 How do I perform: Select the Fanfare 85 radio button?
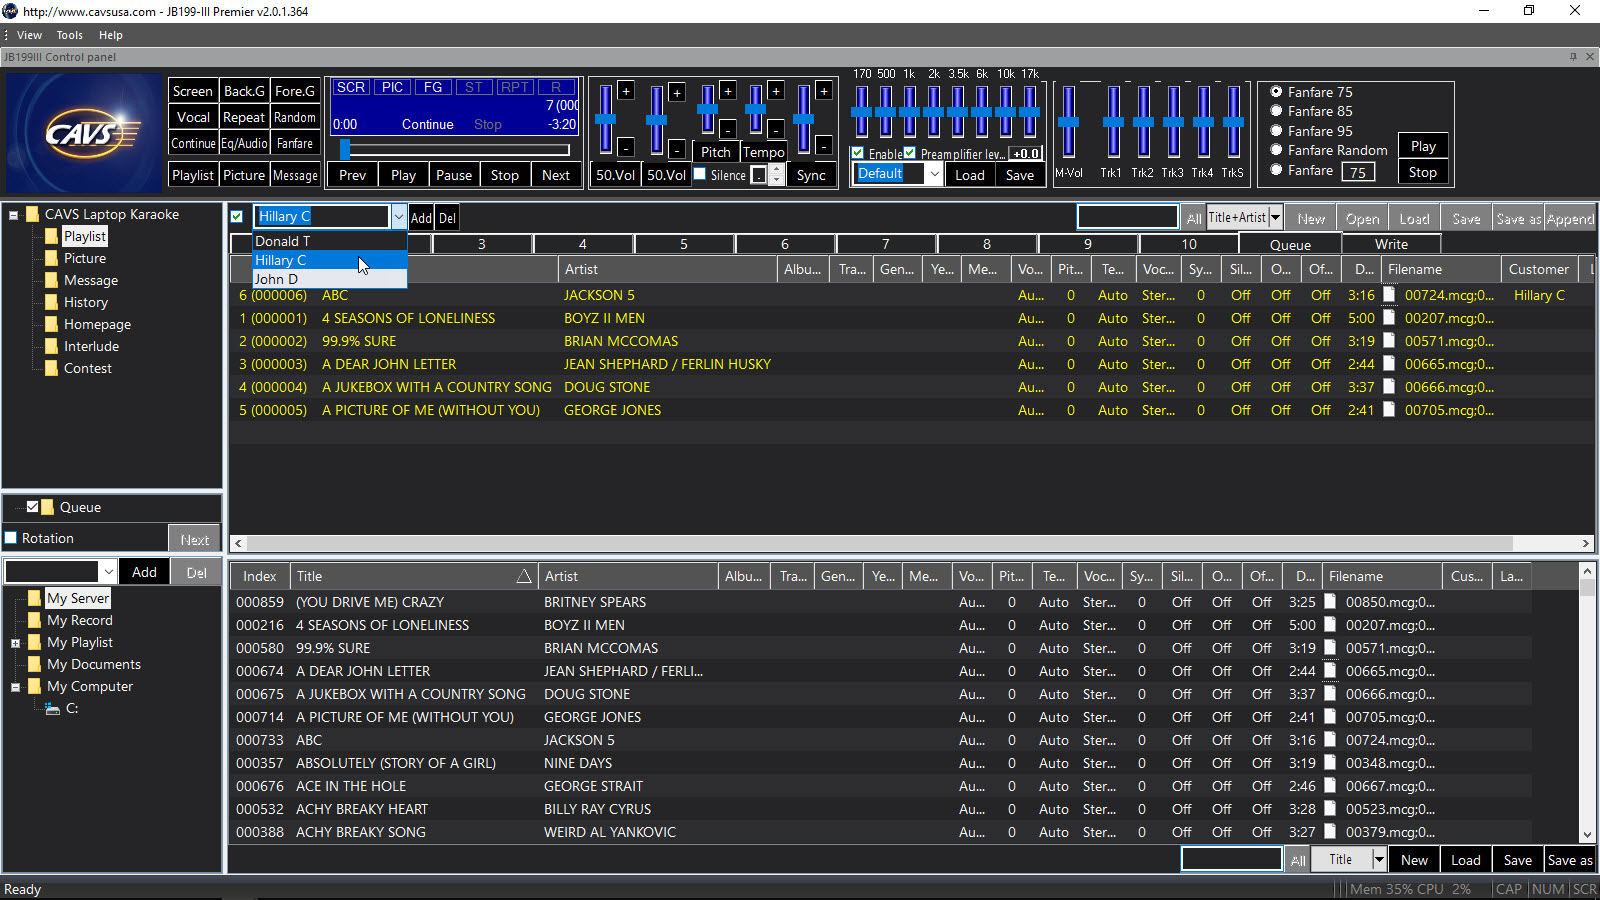tap(1276, 111)
